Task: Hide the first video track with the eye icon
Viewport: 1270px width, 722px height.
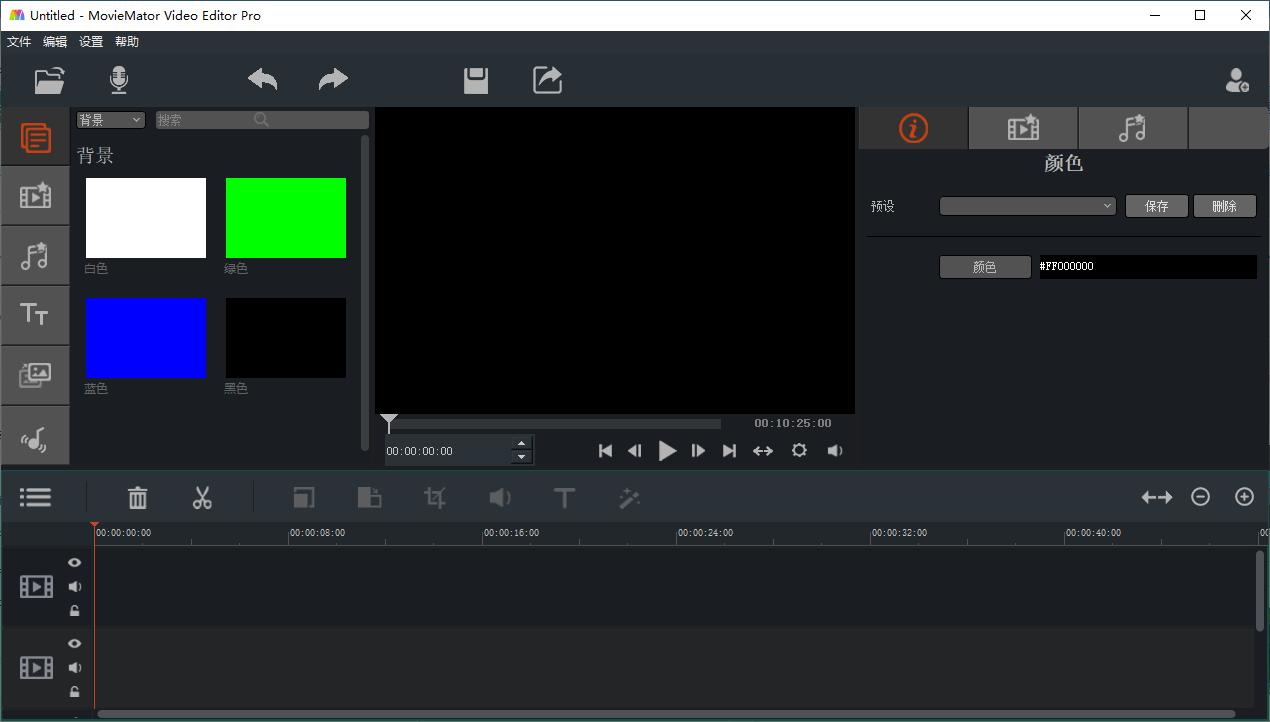Action: click(x=75, y=563)
